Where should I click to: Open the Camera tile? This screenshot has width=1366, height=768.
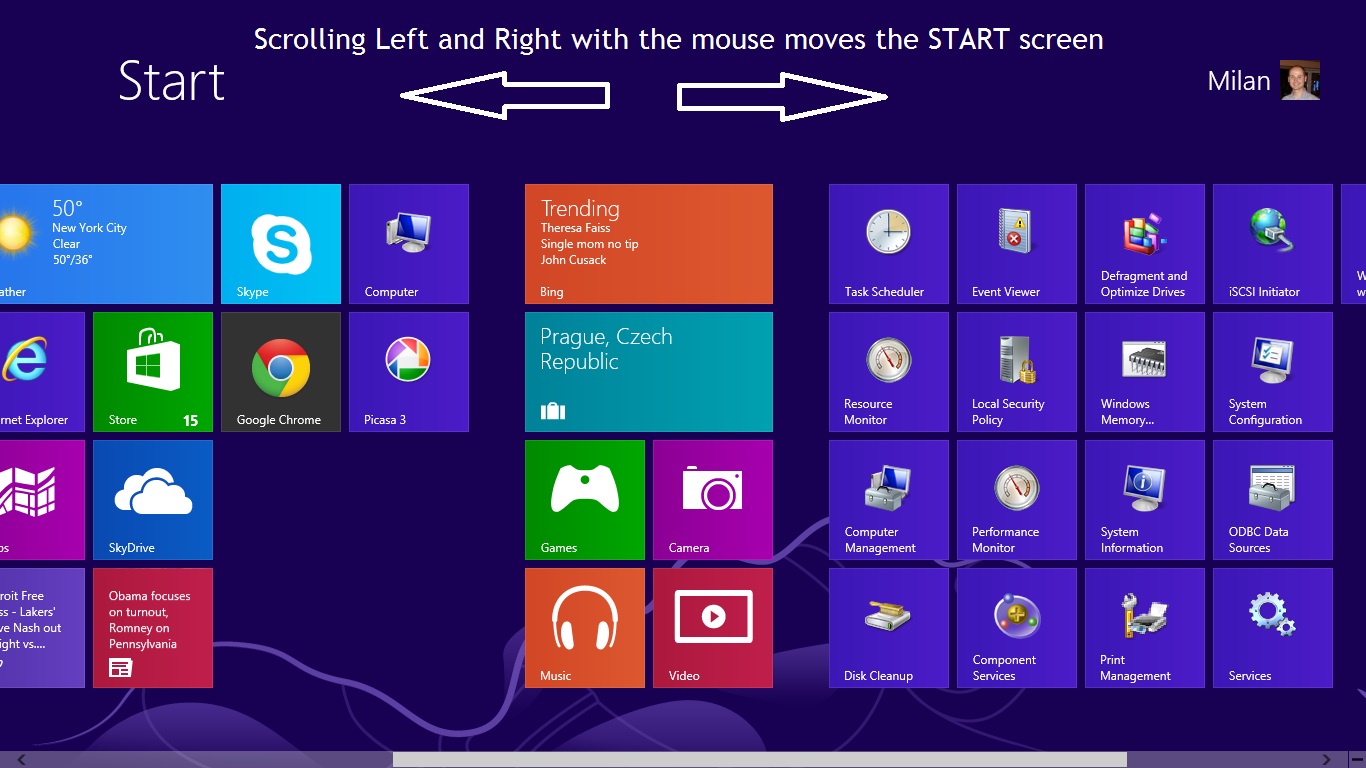tap(713, 500)
